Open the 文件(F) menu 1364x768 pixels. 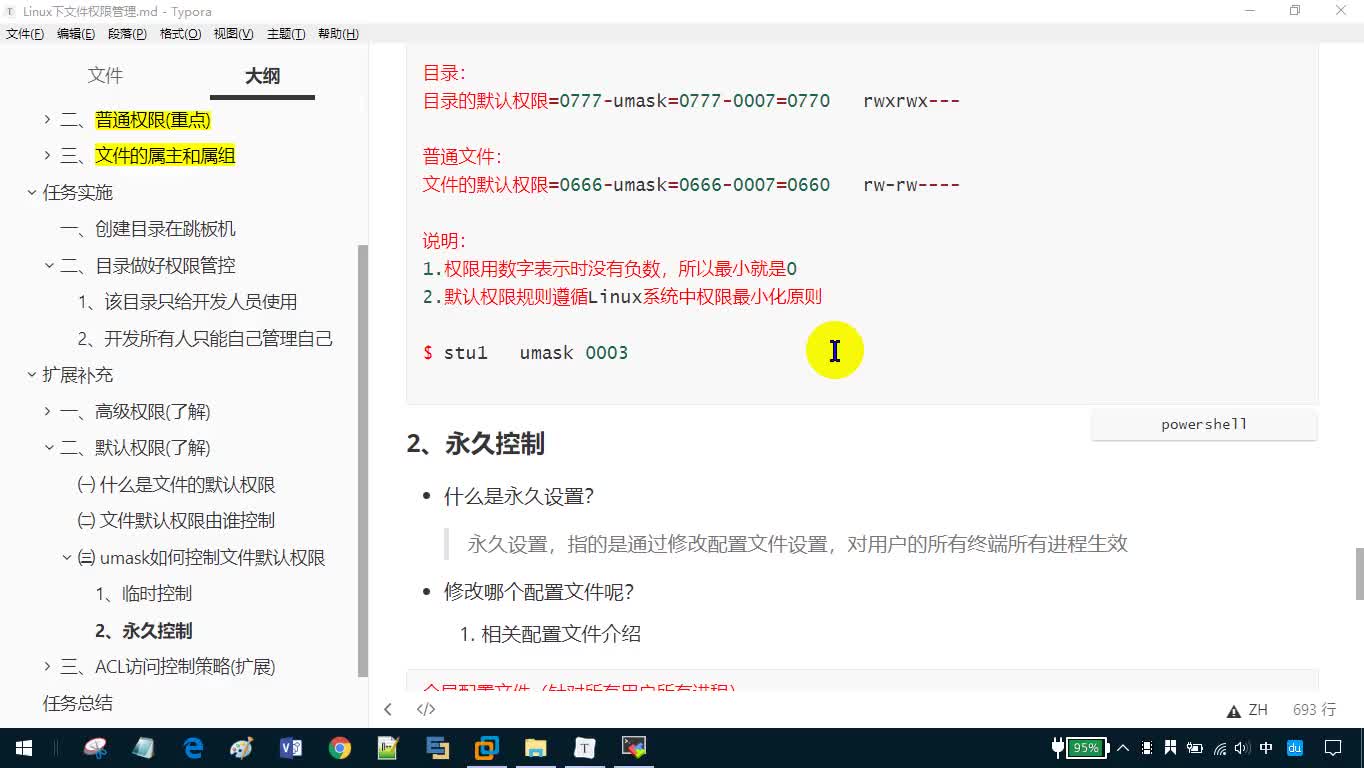(25, 34)
